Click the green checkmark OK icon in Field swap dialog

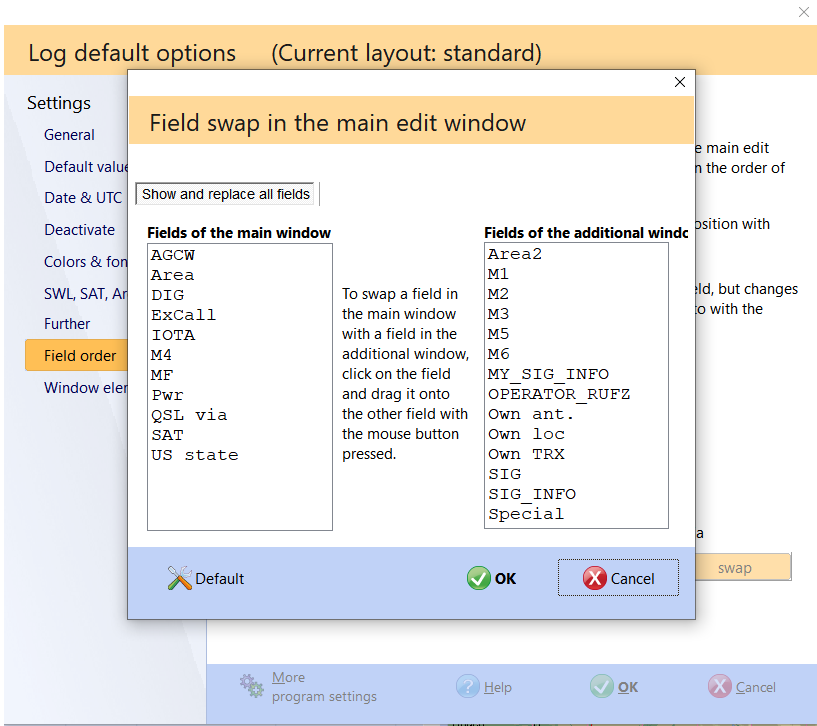click(478, 578)
